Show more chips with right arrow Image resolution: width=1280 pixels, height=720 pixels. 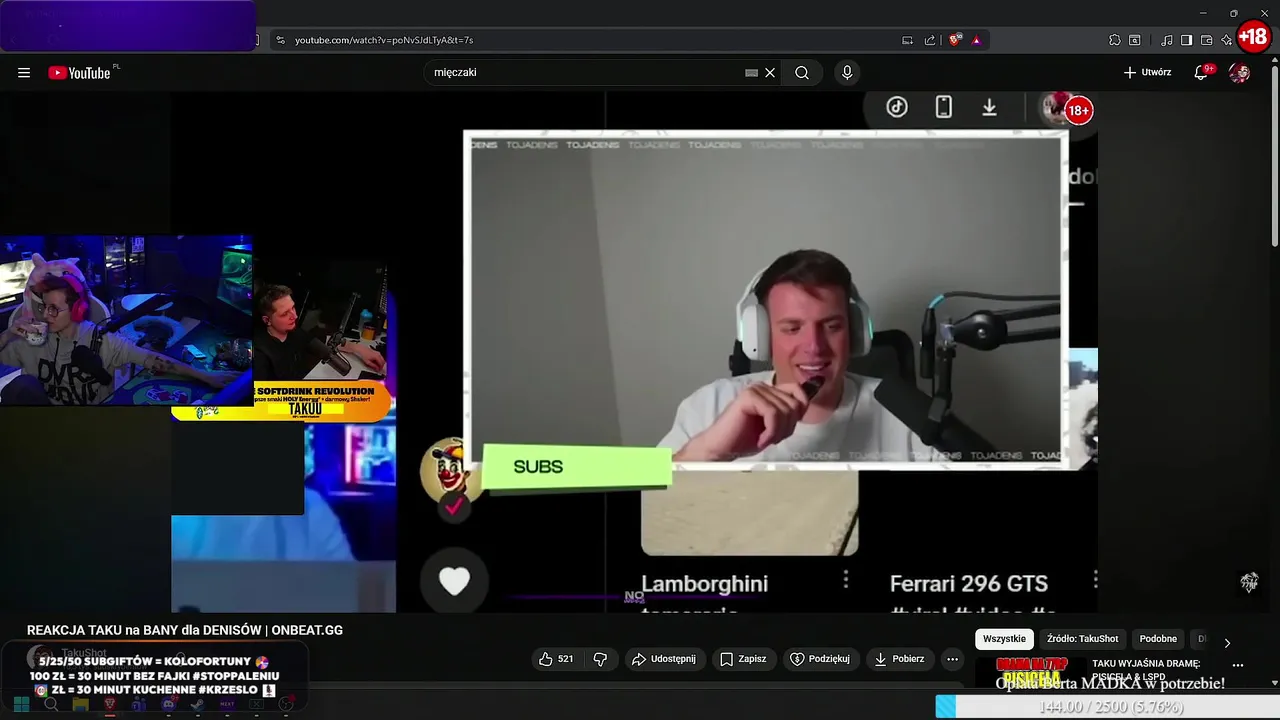(1227, 642)
